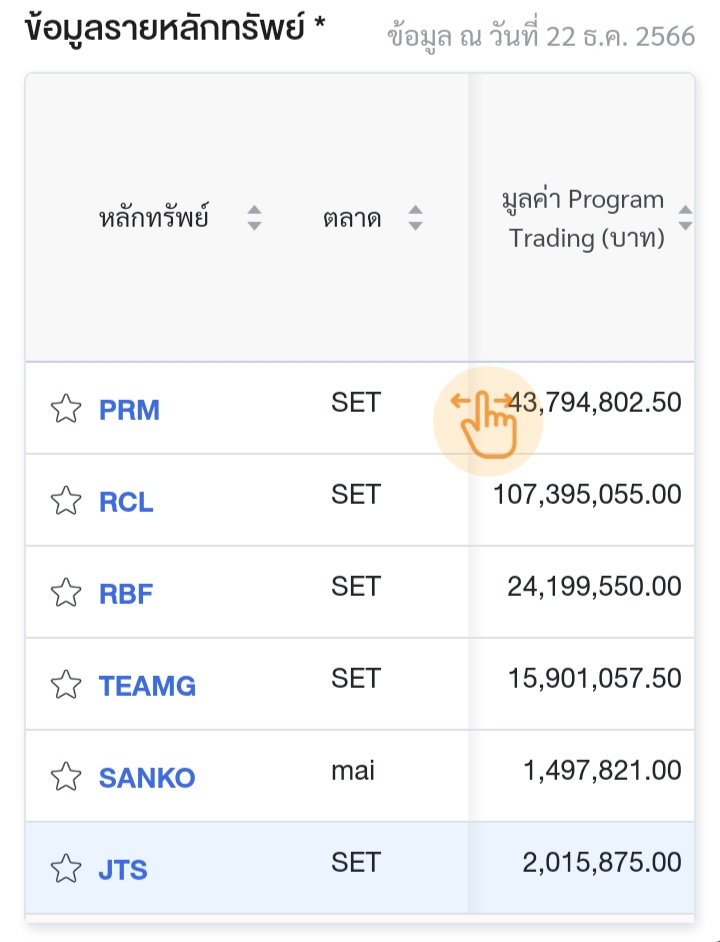Sort by ตลาด column arrows
This screenshot has width=720, height=942.
click(x=415, y=218)
